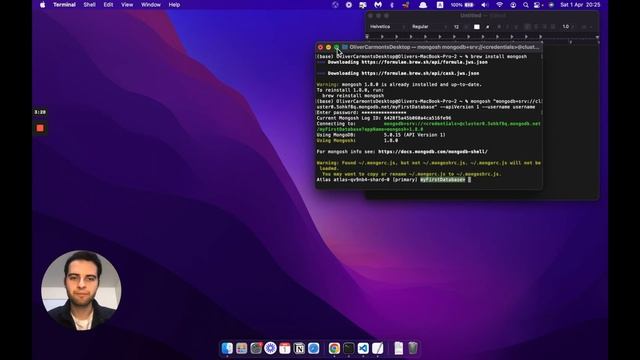Viewport: 640px width, 360px height.
Task: Open the Shell menu
Action: [x=89, y=5]
